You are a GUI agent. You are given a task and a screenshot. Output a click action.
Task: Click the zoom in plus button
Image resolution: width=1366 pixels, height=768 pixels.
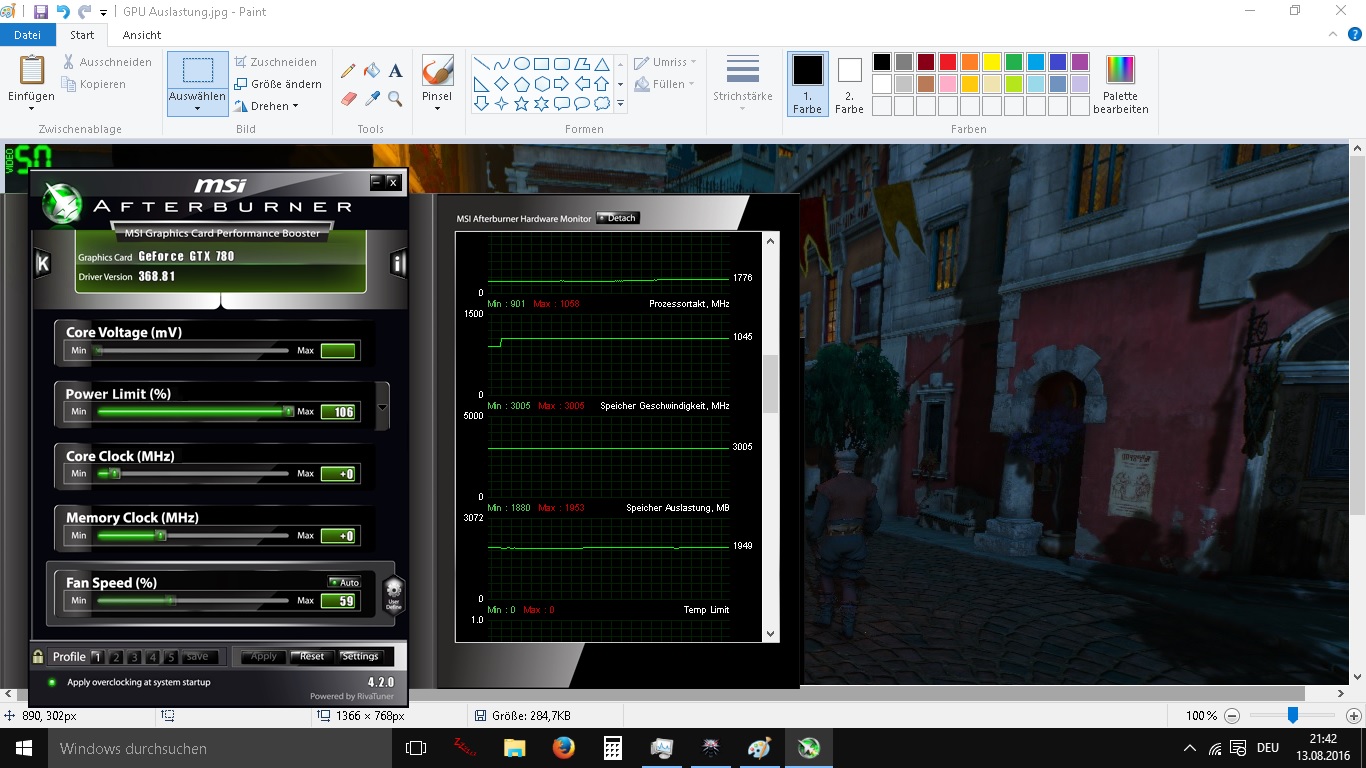1353,716
